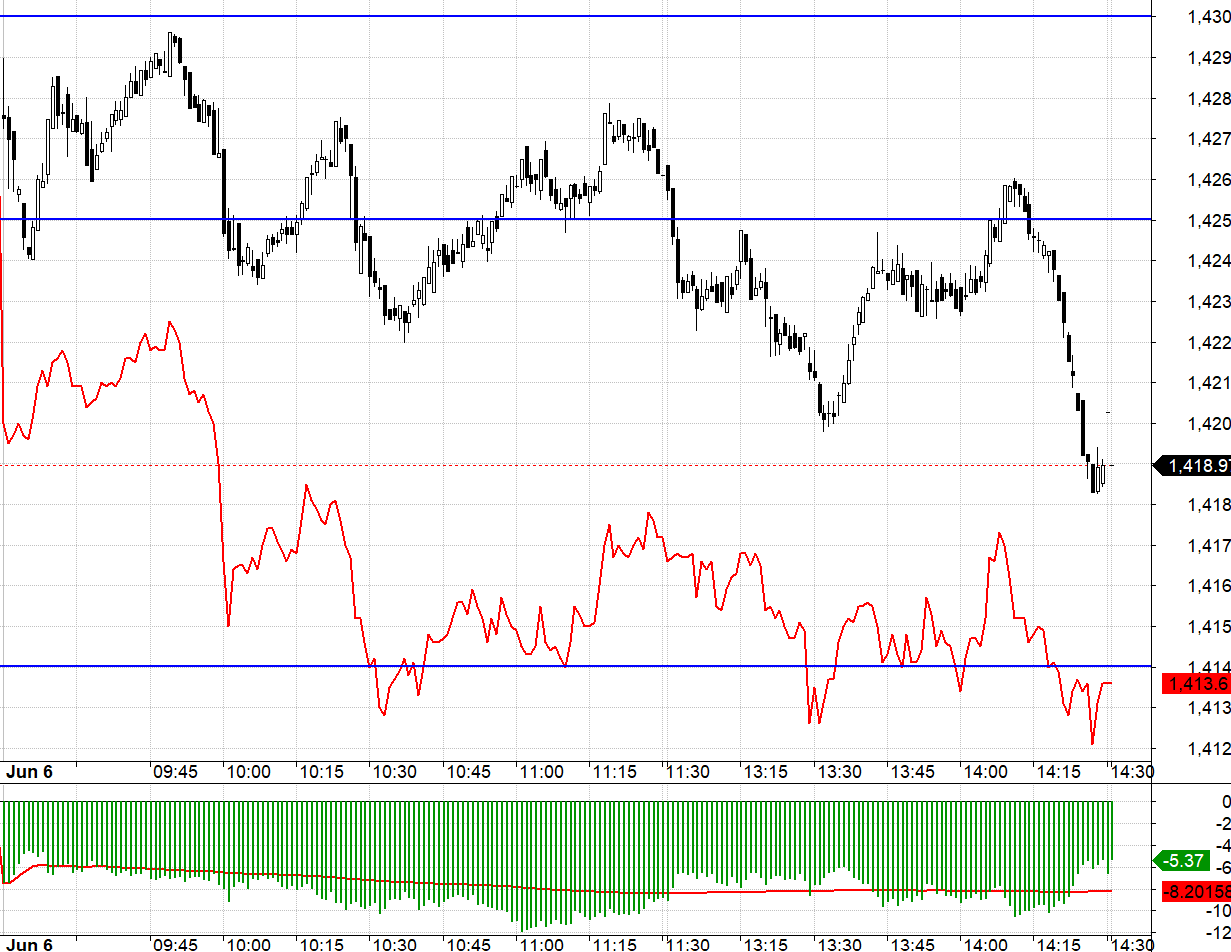Click 13:15 on the main chart's time axis

765,771
